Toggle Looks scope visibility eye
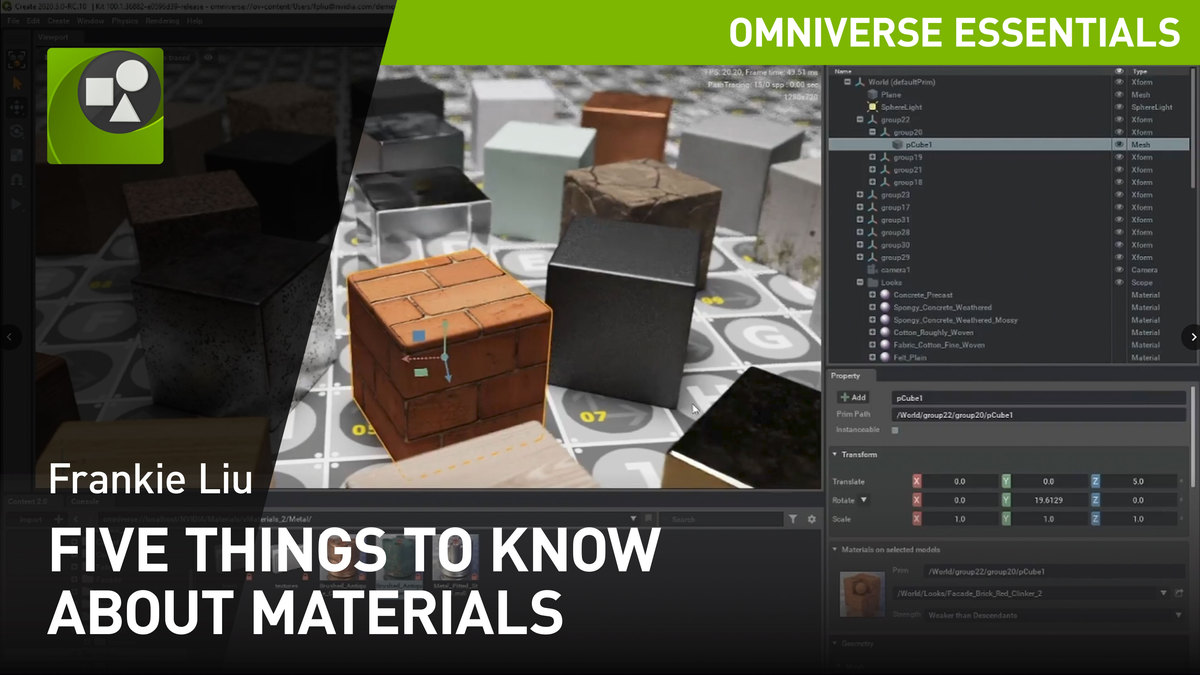Image resolution: width=1200 pixels, height=675 pixels. tap(1119, 282)
